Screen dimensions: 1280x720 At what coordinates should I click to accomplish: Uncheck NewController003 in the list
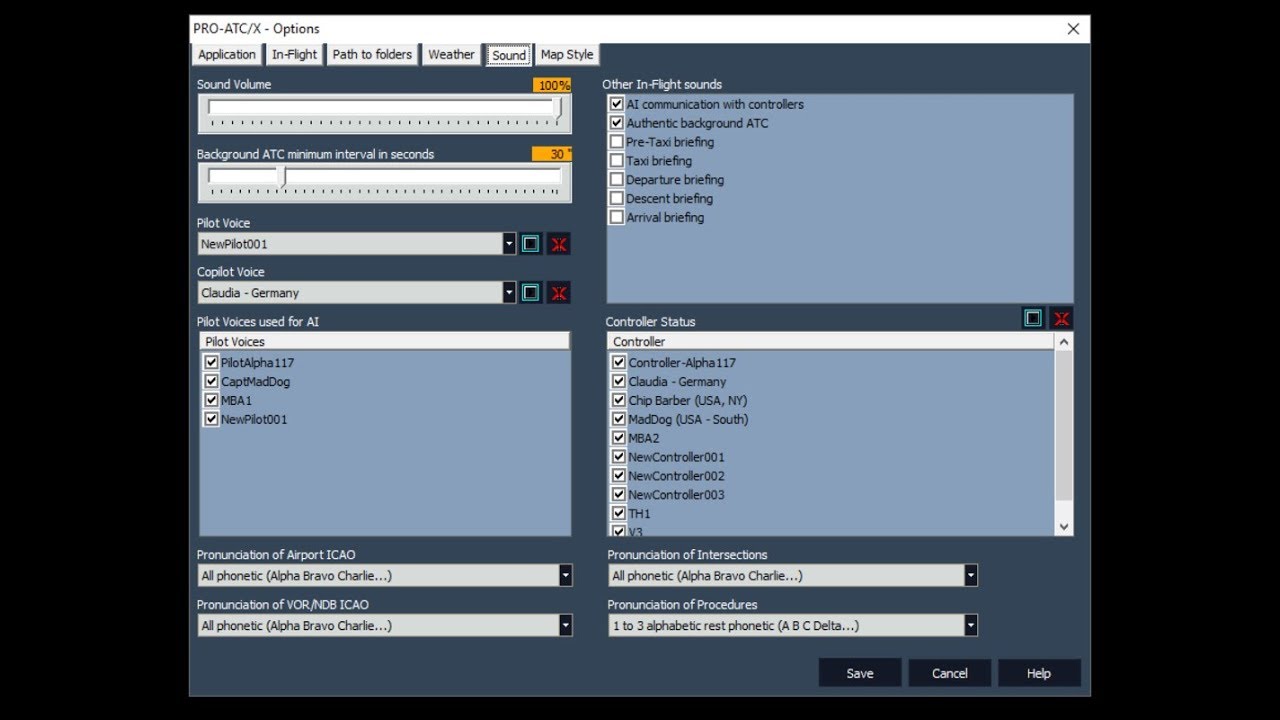point(619,495)
